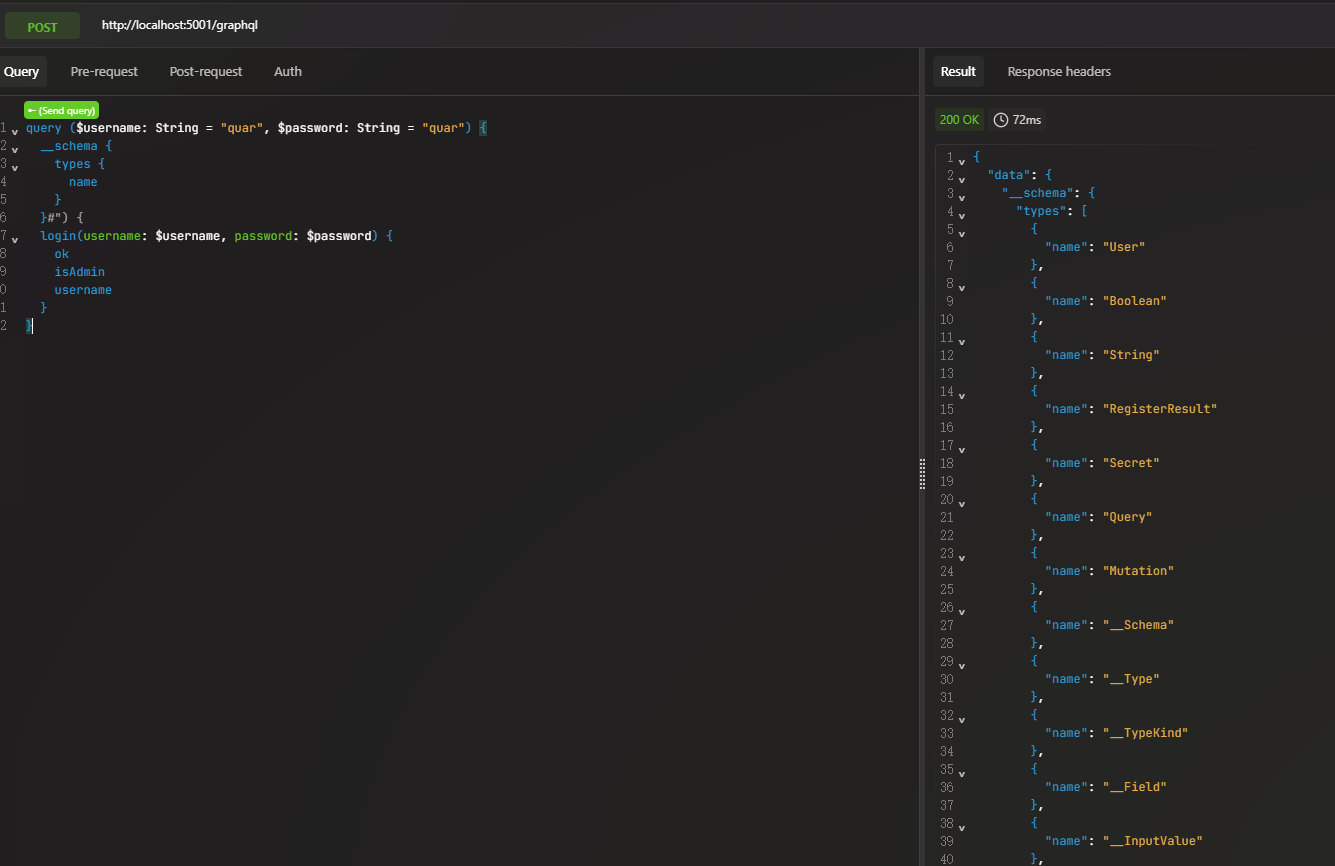Click the POST method button
Screen dimensions: 1335x866
(42, 26)
